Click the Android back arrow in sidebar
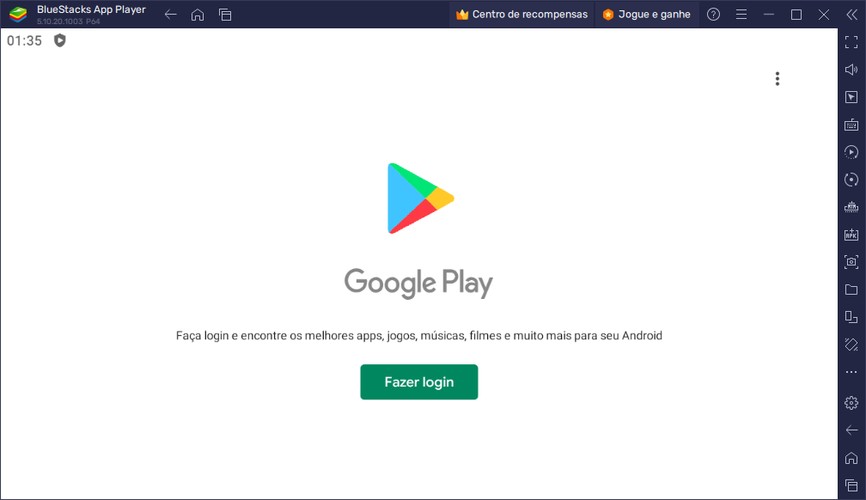The width and height of the screenshot is (866, 500). [851, 430]
